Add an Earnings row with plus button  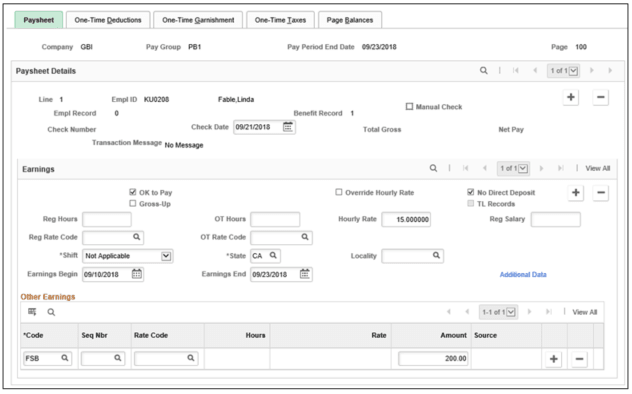pyautogui.click(x=576, y=193)
